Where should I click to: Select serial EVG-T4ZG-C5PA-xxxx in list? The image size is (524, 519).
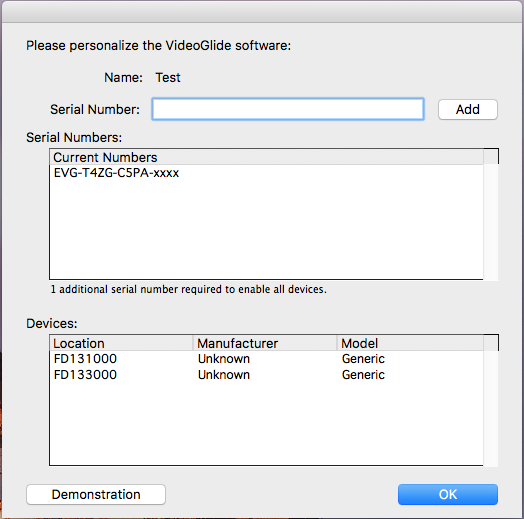point(266,173)
